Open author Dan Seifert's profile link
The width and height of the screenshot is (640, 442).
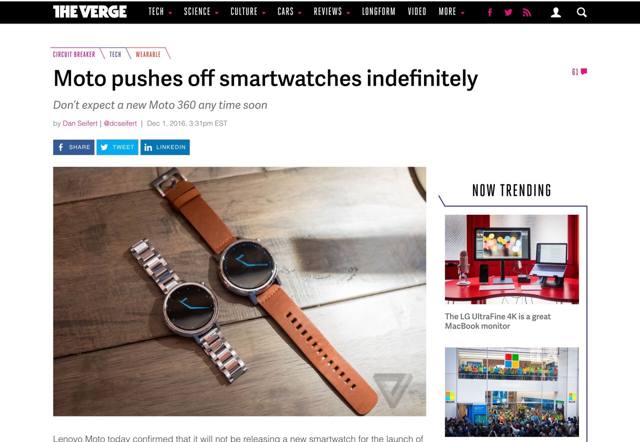point(80,123)
